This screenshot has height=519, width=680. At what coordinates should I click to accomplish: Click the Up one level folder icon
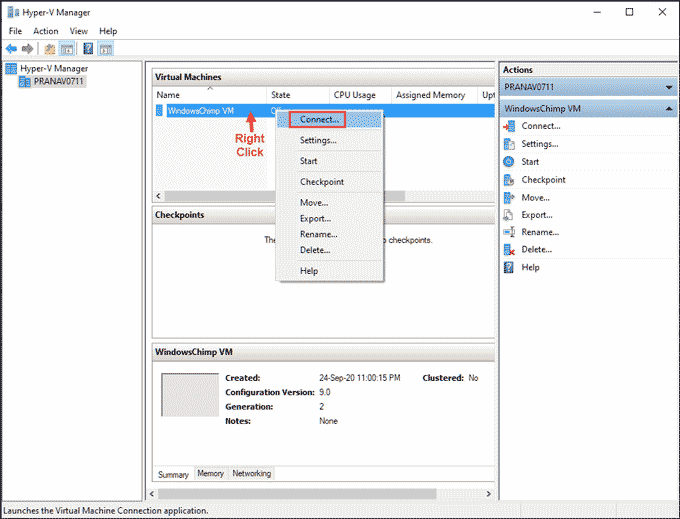pyautogui.click(x=50, y=49)
